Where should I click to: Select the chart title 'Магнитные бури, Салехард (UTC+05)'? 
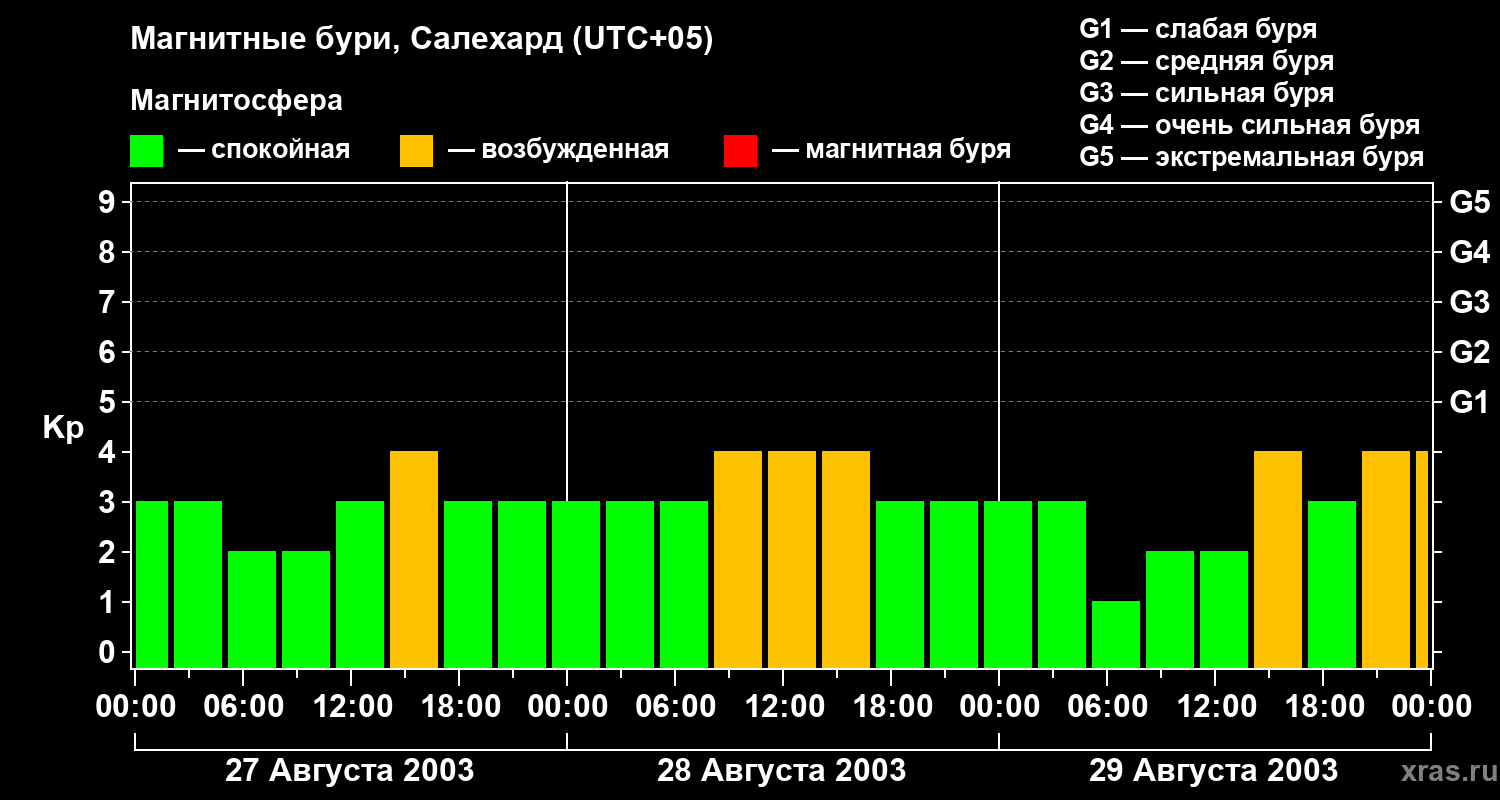click(422, 40)
